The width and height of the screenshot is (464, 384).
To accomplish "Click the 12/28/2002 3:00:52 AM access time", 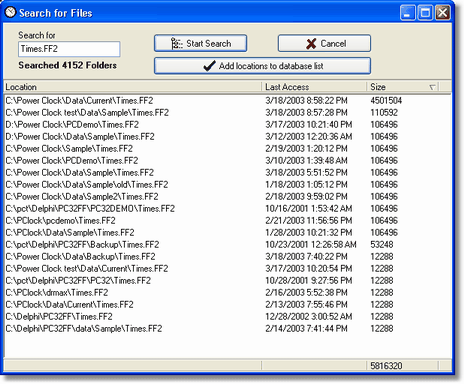I will [309, 317].
